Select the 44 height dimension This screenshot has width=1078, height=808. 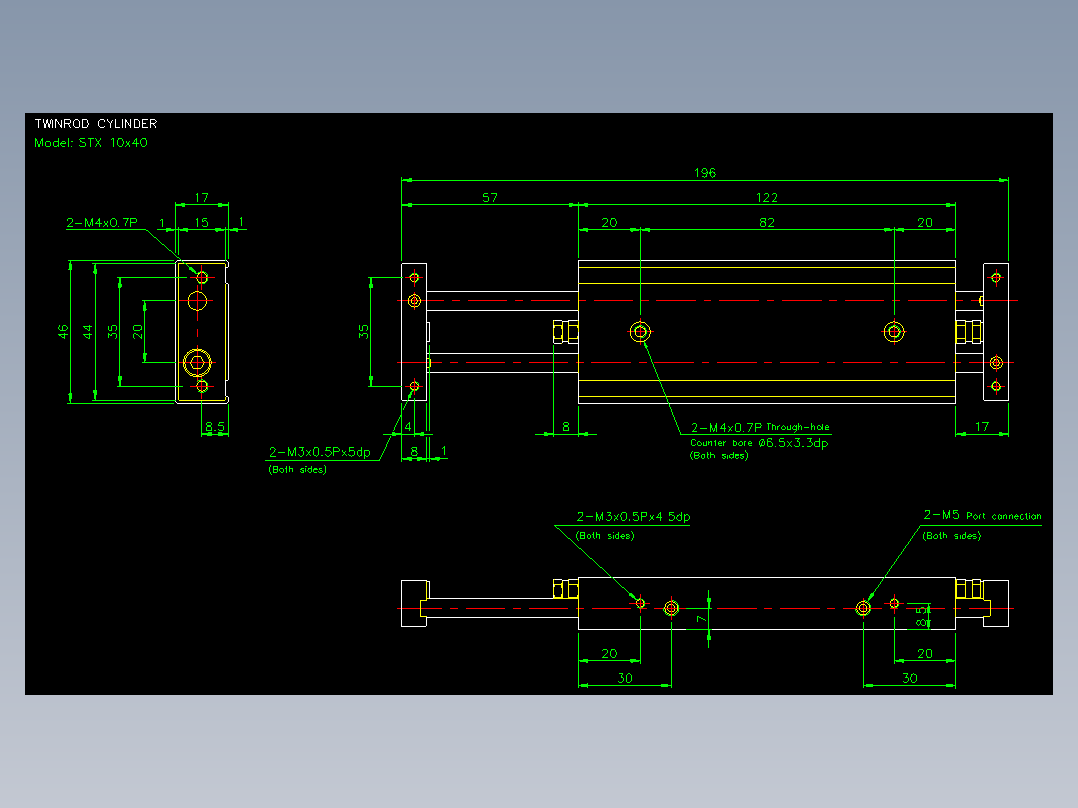(88, 331)
